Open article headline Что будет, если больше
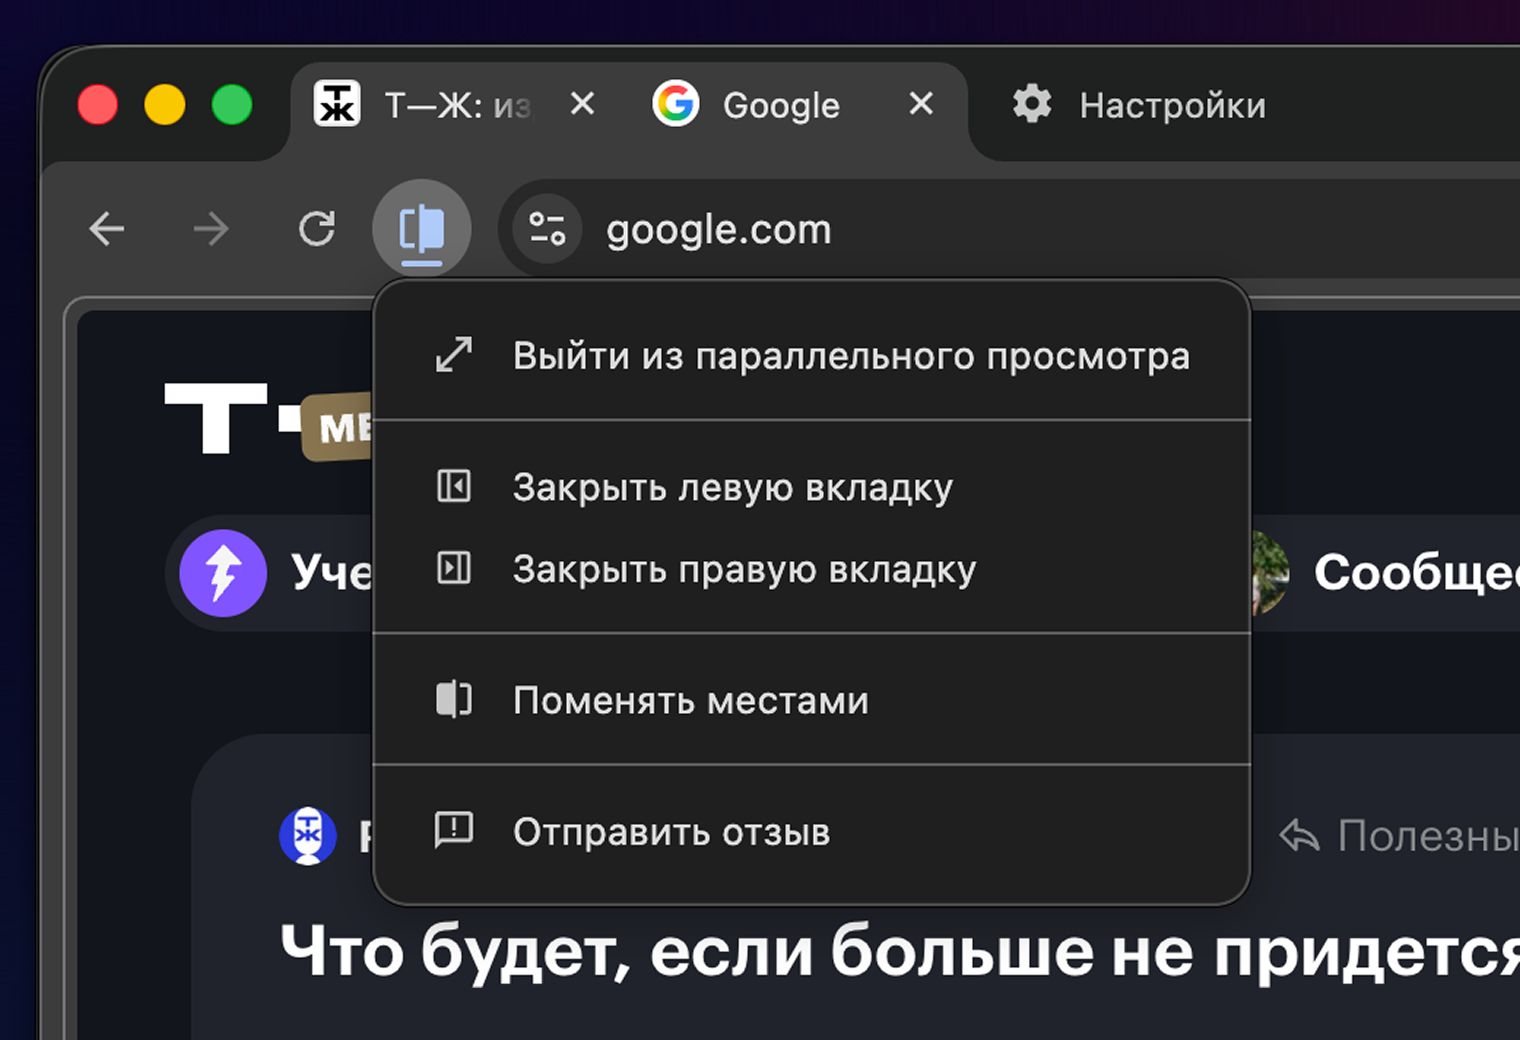 click(x=900, y=952)
